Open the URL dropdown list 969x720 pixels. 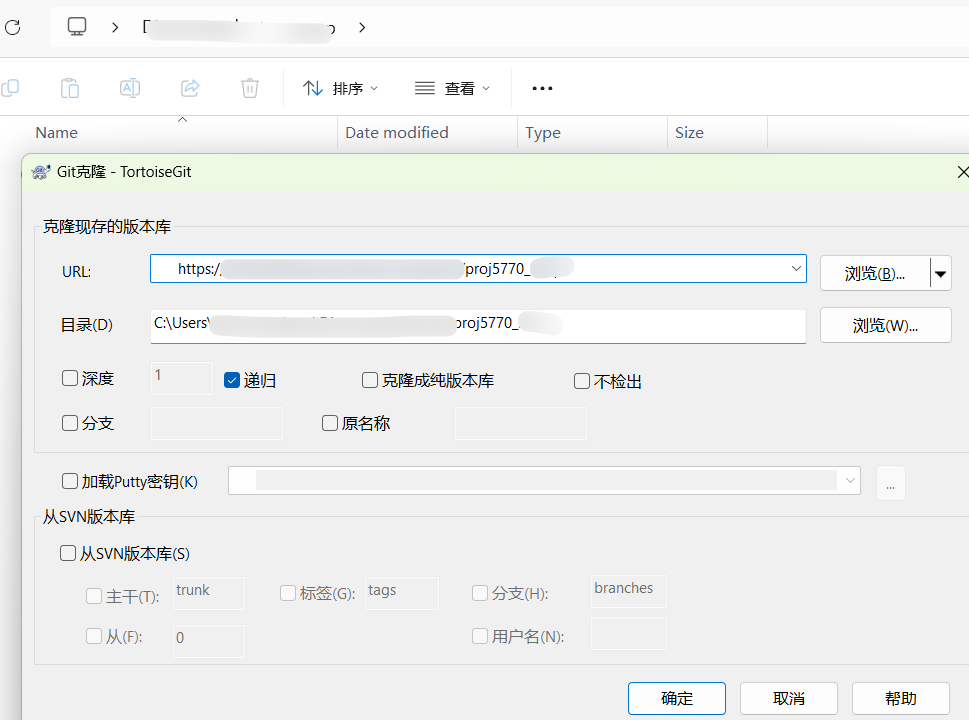795,268
